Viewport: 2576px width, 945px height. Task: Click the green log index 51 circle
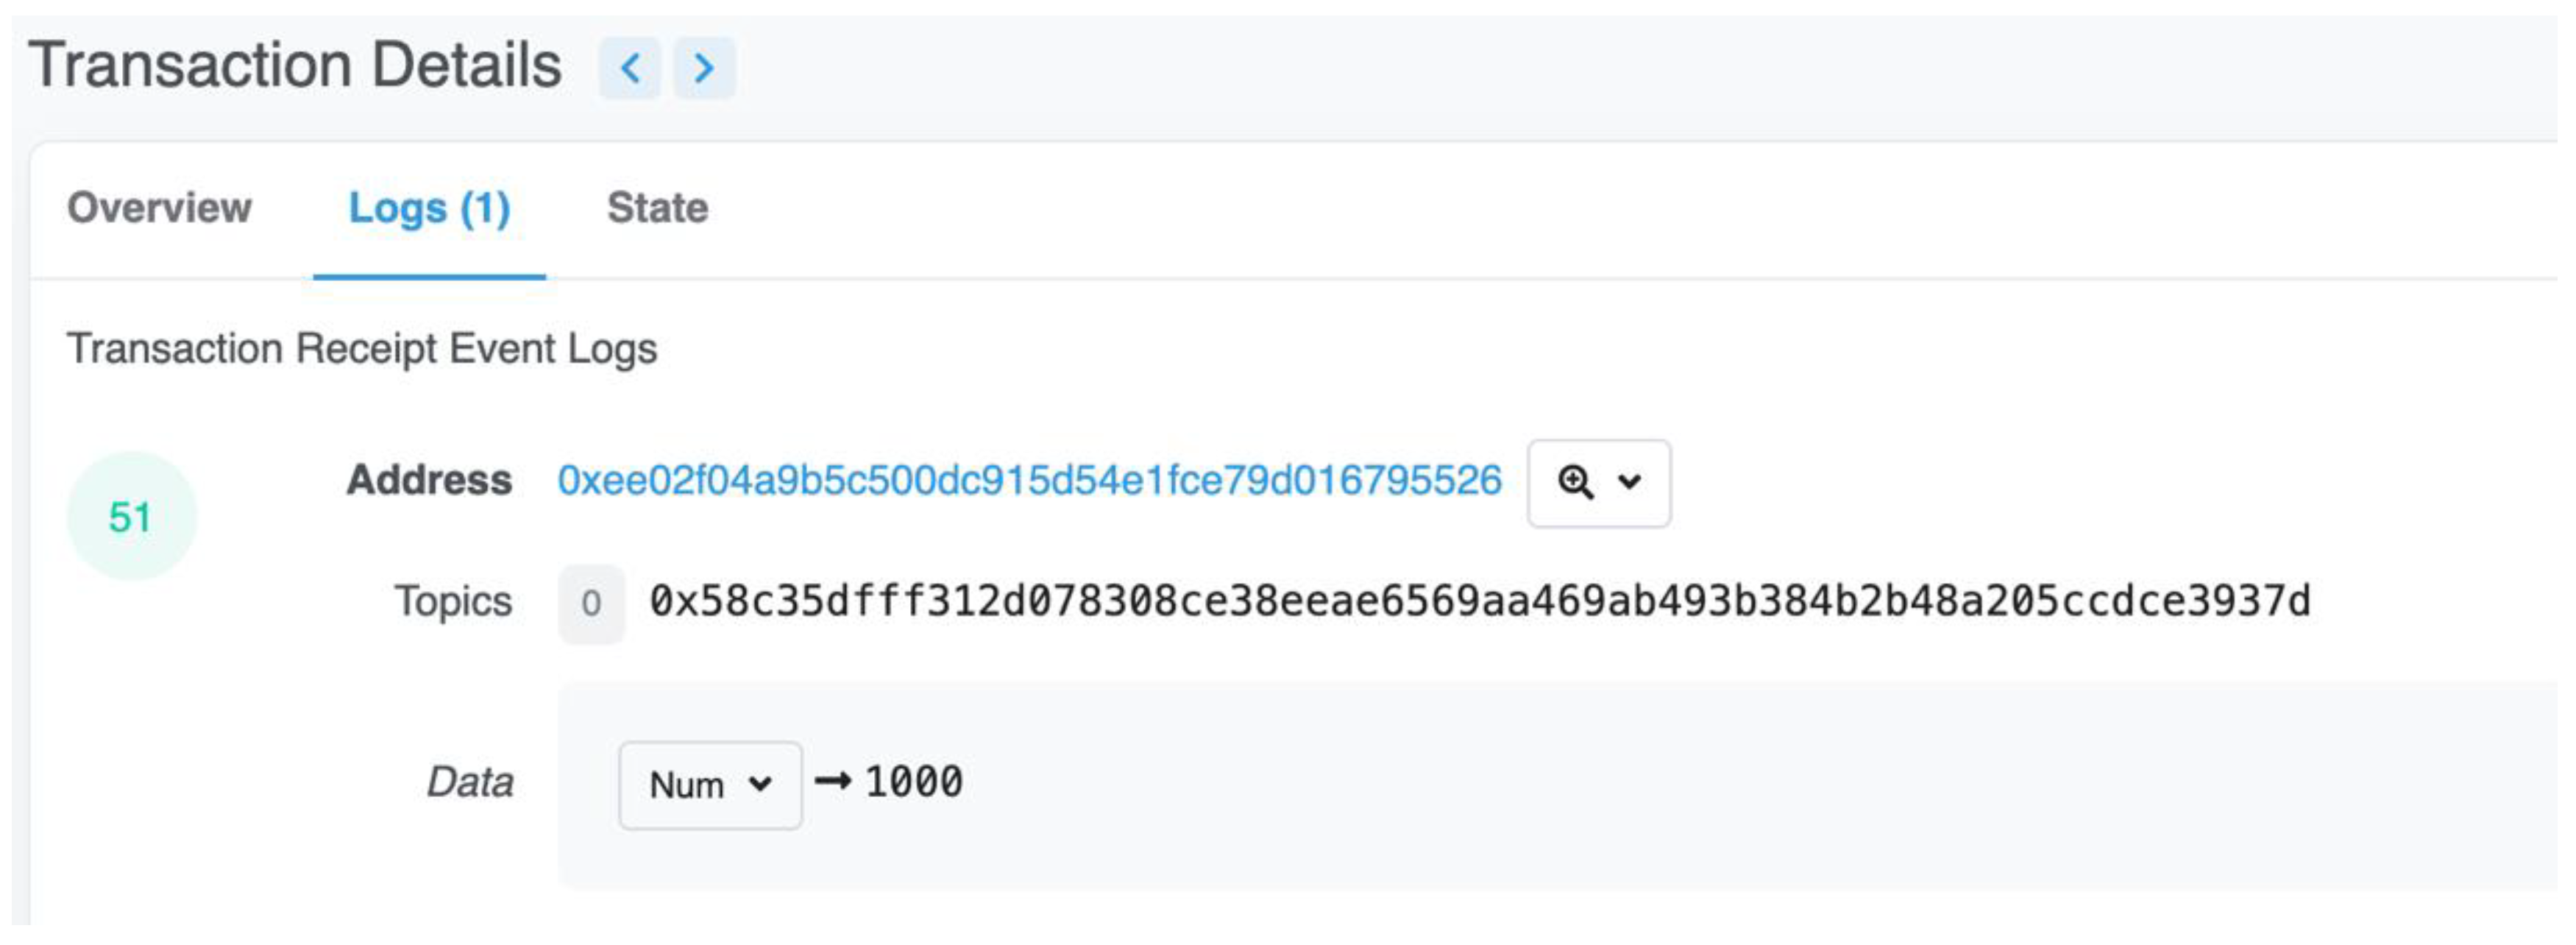(x=131, y=517)
